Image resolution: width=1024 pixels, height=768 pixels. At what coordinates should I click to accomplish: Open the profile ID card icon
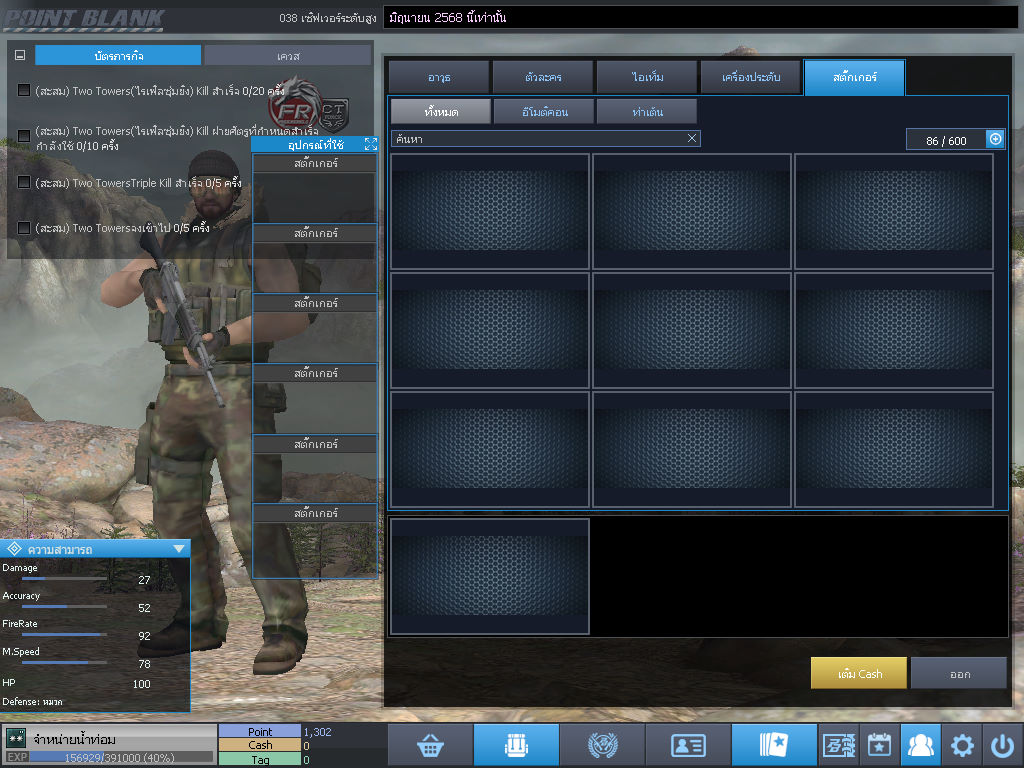(x=688, y=744)
